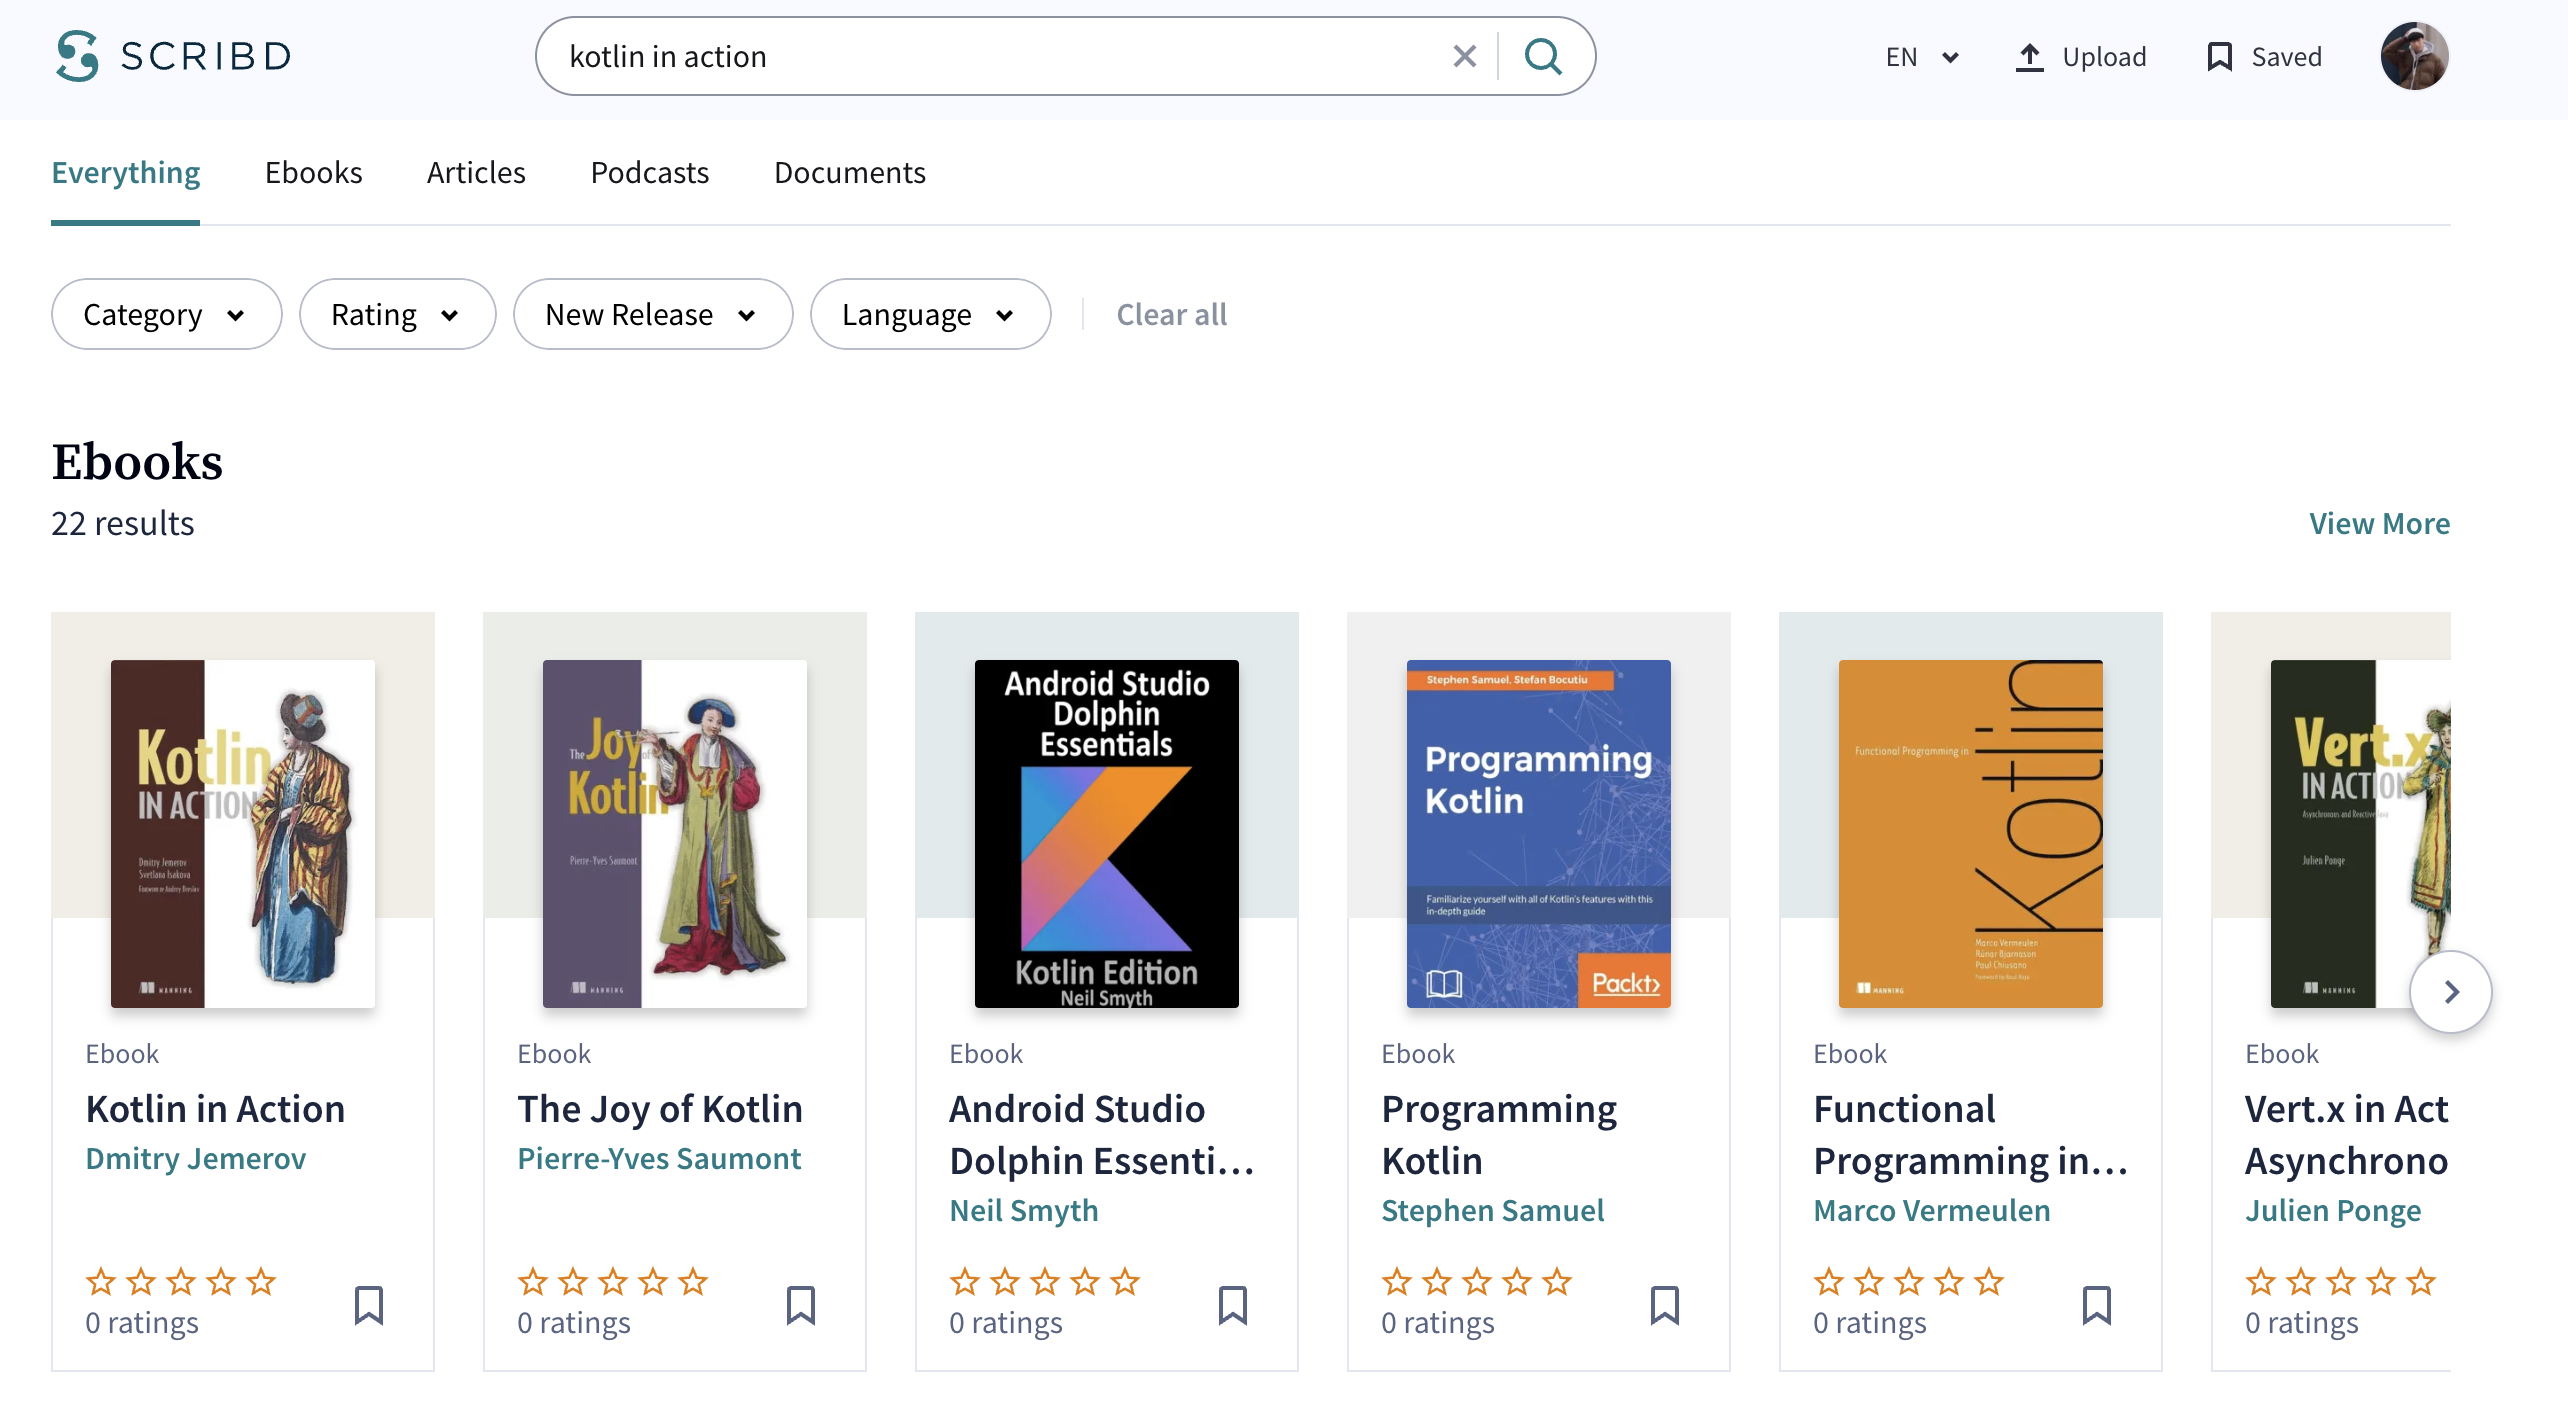Expand the Rating filter
This screenshot has height=1428, width=2568.
click(x=397, y=314)
